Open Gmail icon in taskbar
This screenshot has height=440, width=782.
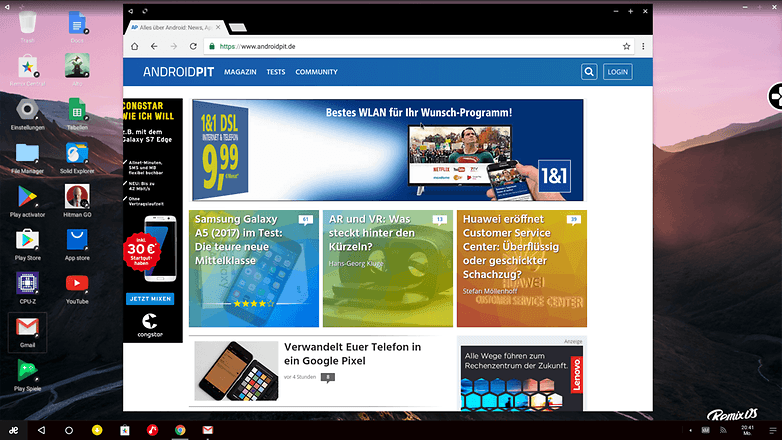click(x=208, y=430)
